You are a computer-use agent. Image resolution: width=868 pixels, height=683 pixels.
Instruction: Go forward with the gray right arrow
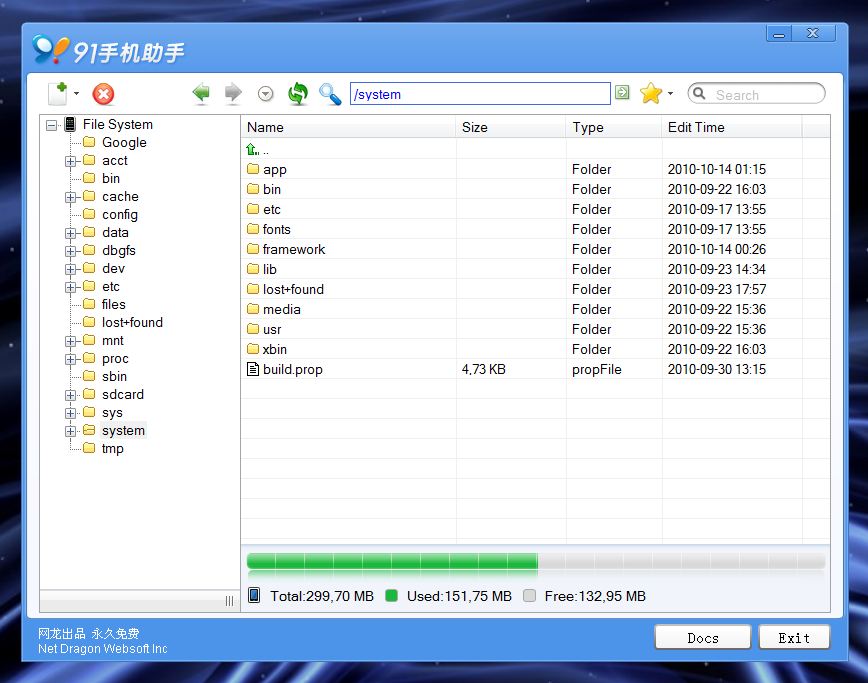[233, 94]
